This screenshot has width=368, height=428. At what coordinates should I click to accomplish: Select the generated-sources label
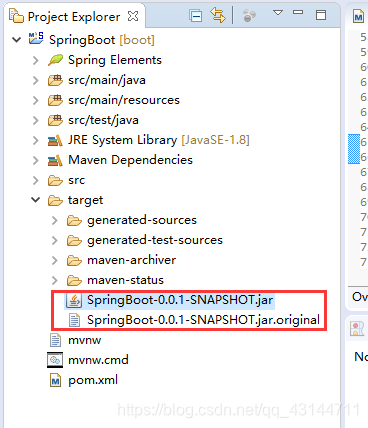(142, 220)
